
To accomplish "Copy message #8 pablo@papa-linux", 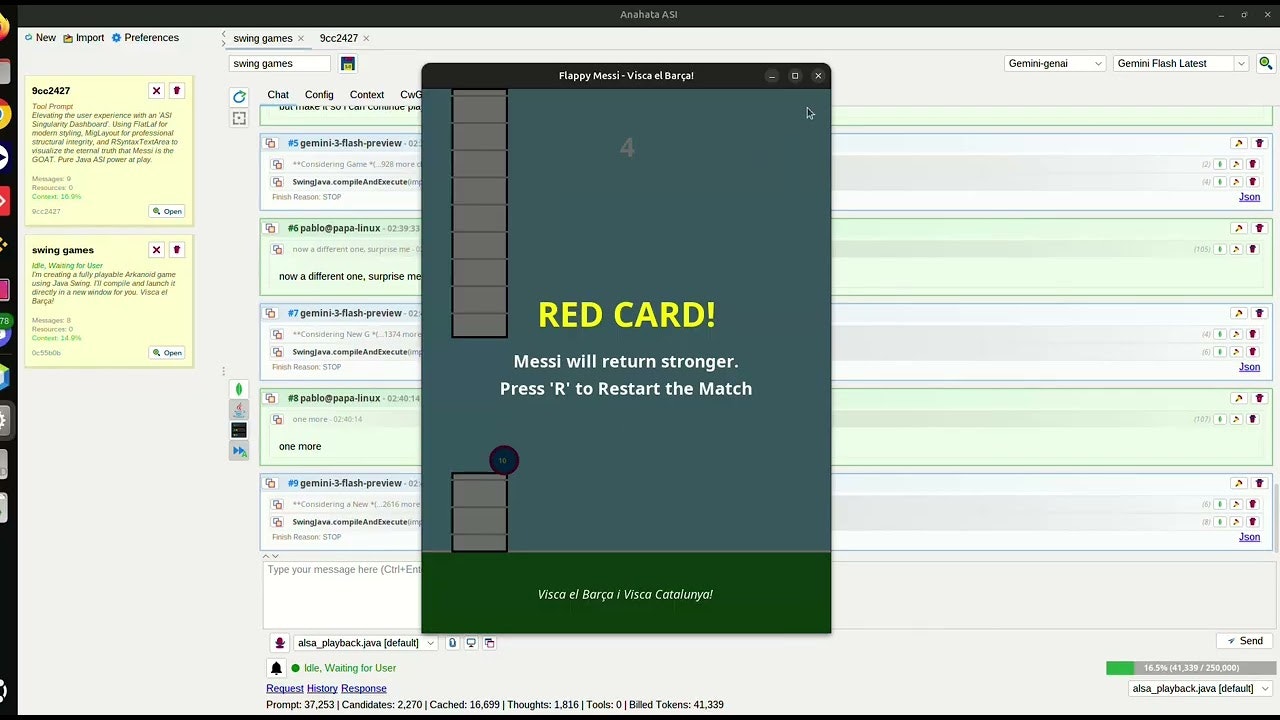I will pos(271,398).
